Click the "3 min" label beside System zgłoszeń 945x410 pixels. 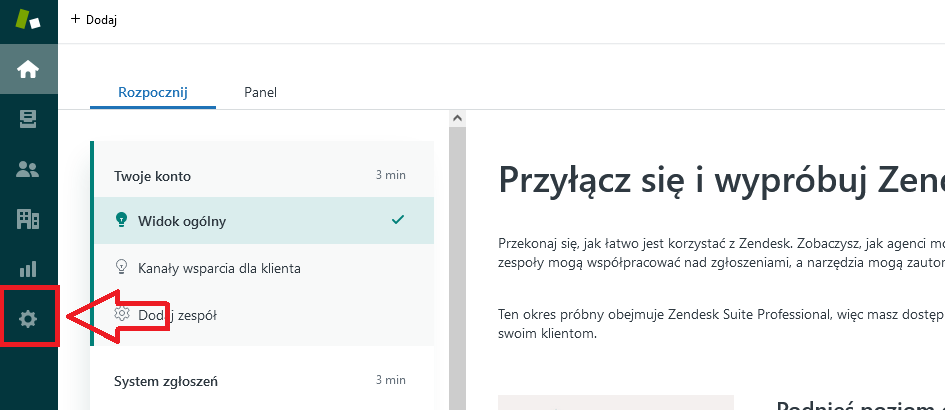point(391,380)
